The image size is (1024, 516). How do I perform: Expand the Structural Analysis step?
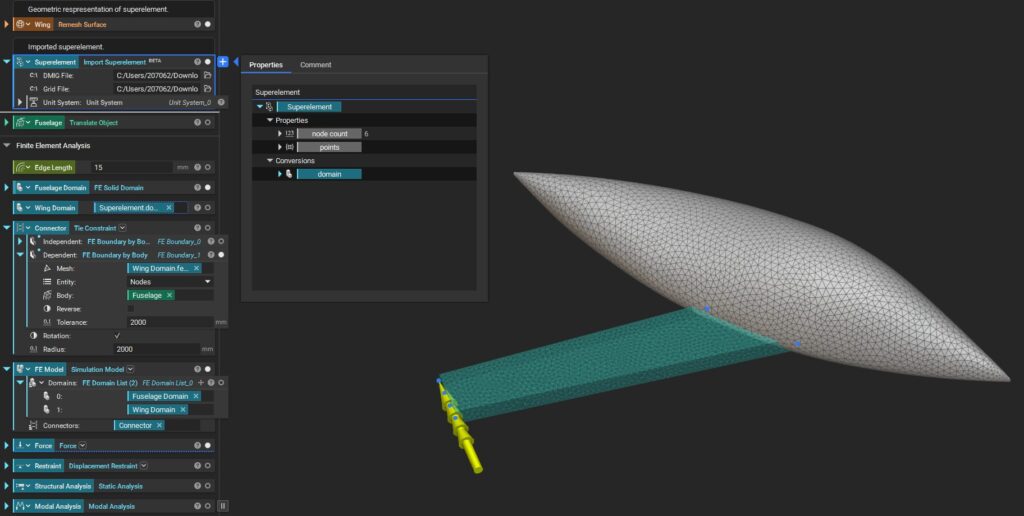(x=6, y=486)
